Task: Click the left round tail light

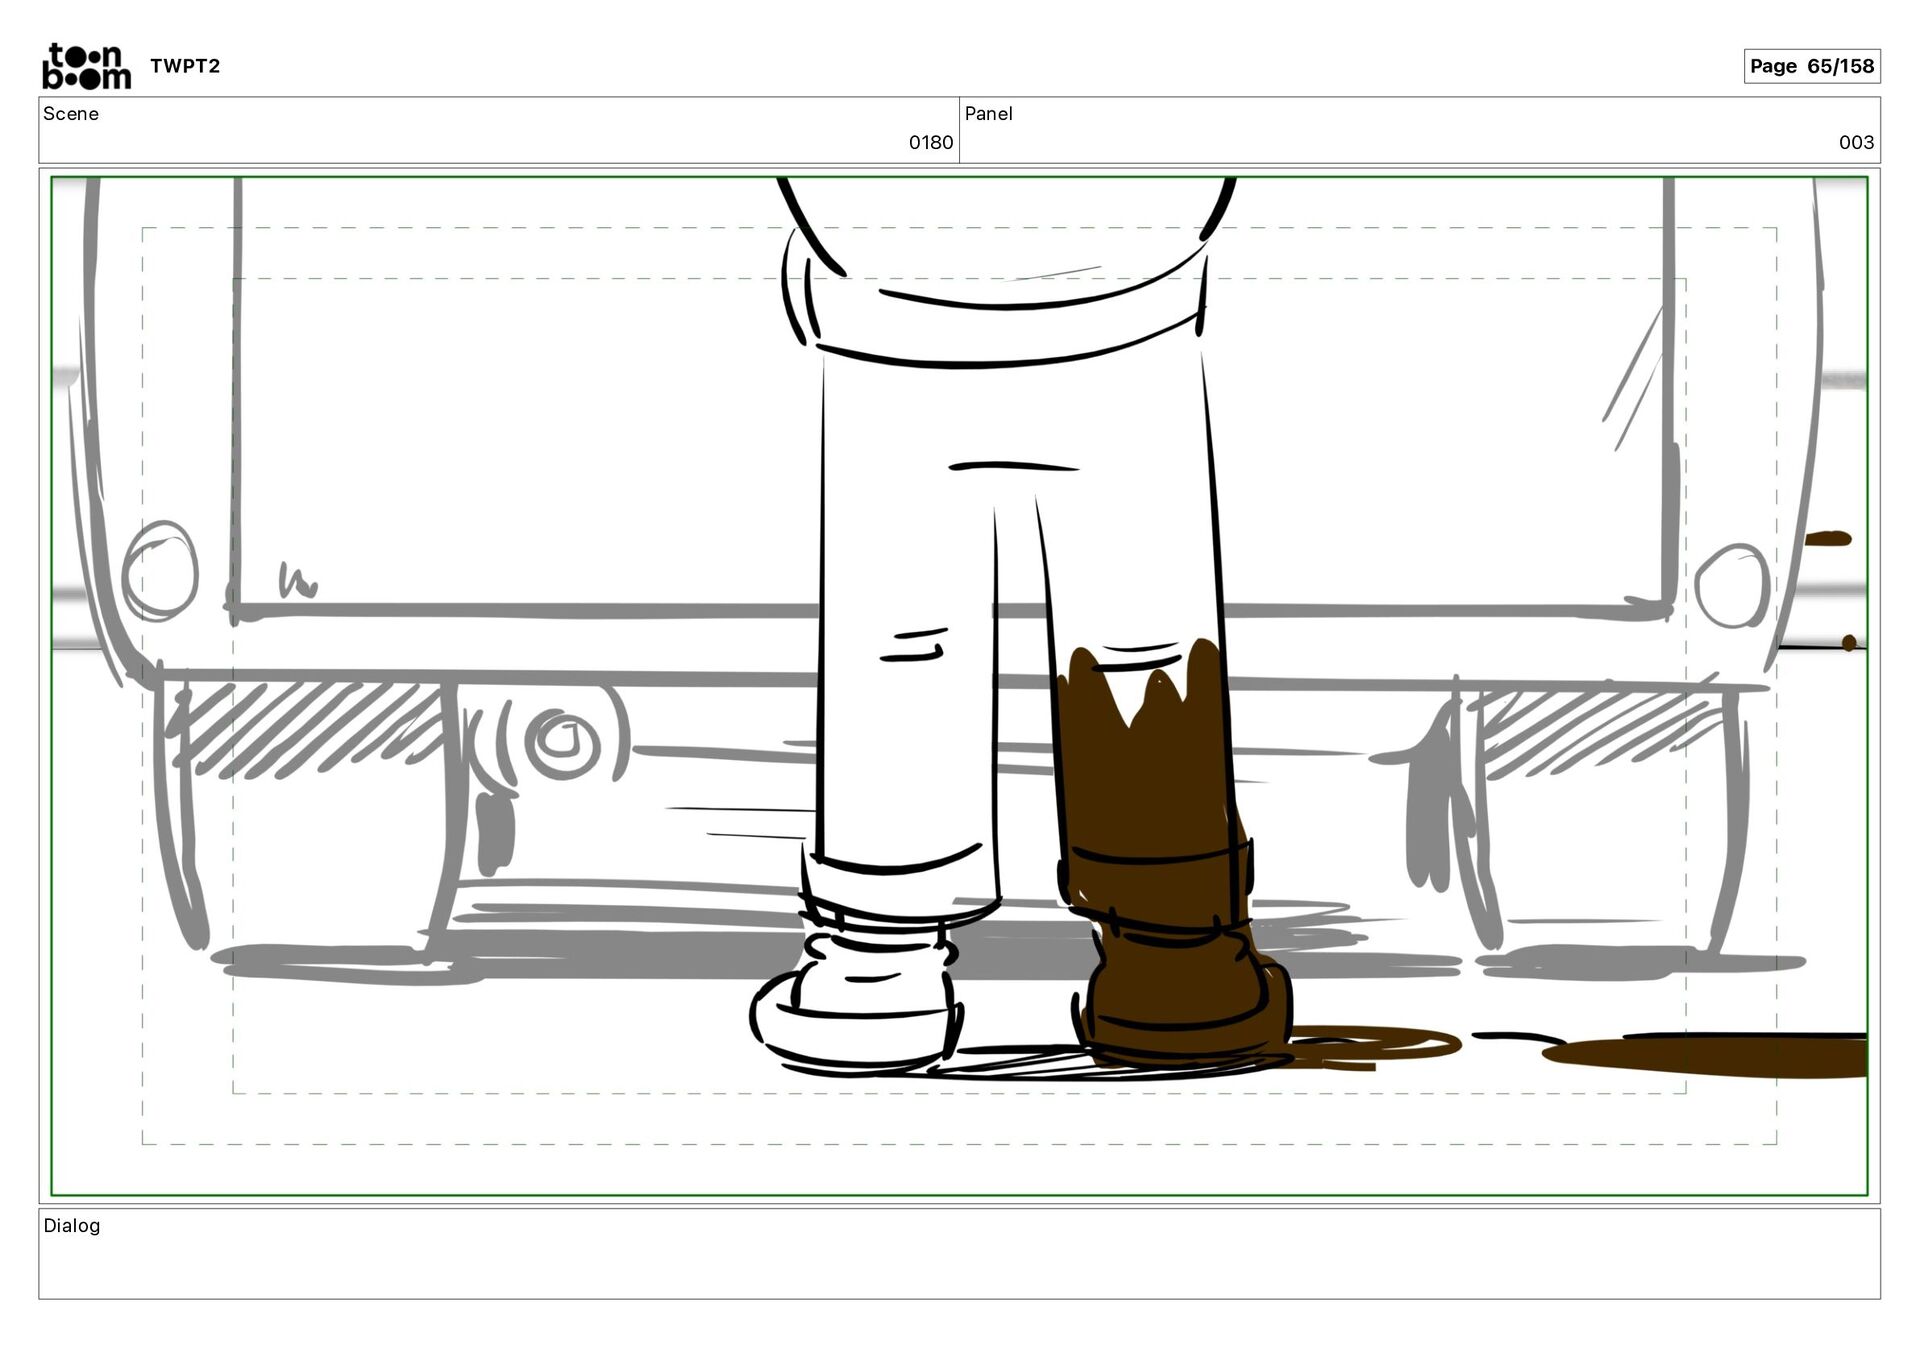Action: 160,572
